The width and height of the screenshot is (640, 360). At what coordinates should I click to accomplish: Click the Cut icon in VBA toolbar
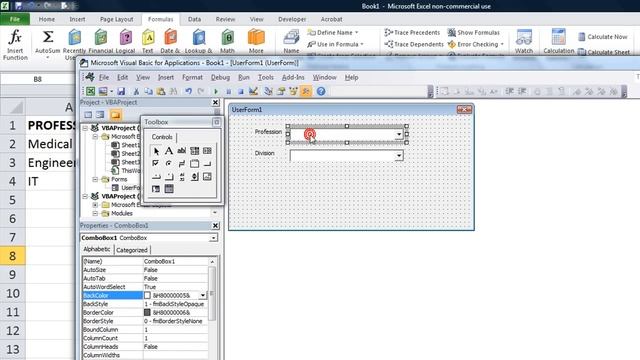click(136, 91)
